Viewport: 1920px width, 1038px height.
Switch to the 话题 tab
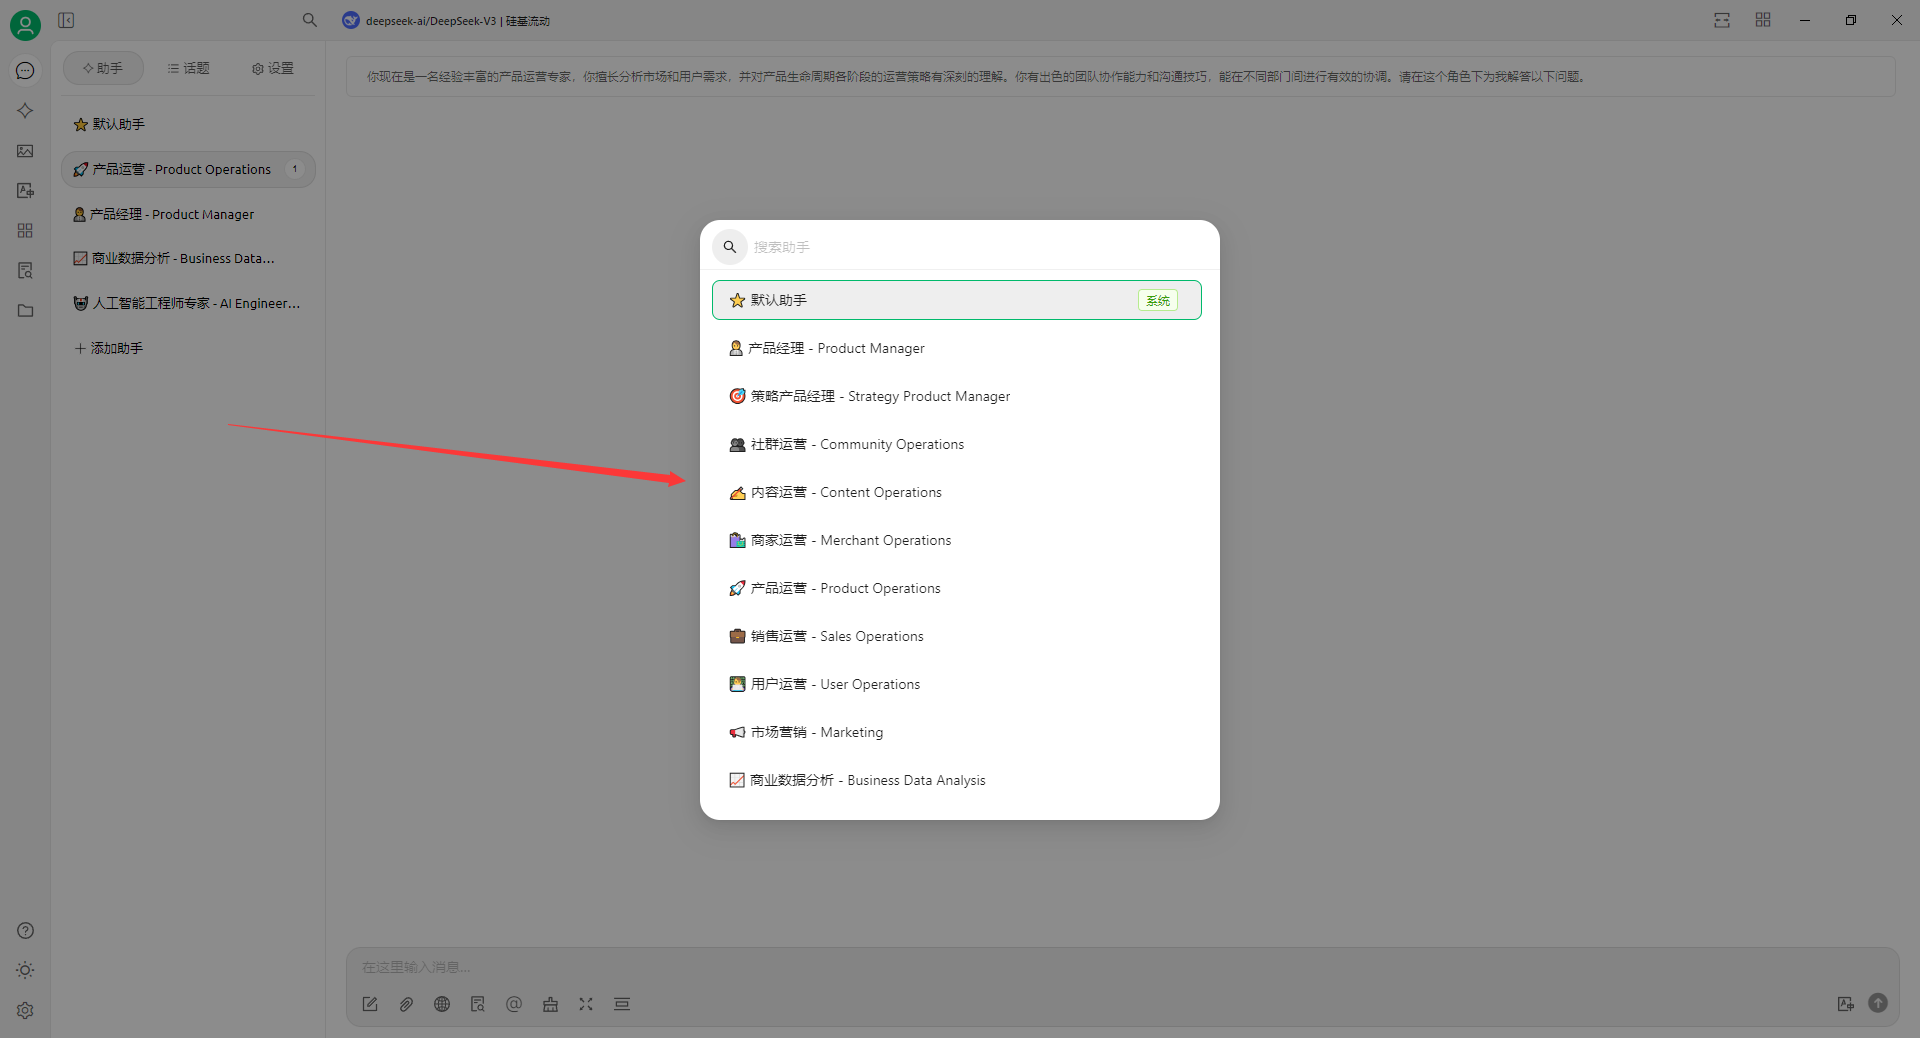coord(188,68)
